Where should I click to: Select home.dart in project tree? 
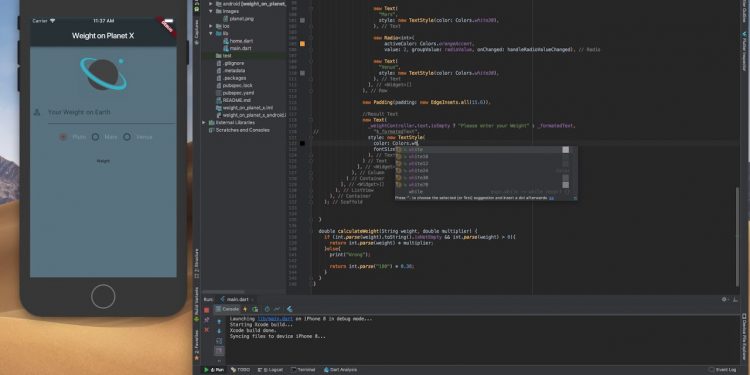(x=241, y=41)
